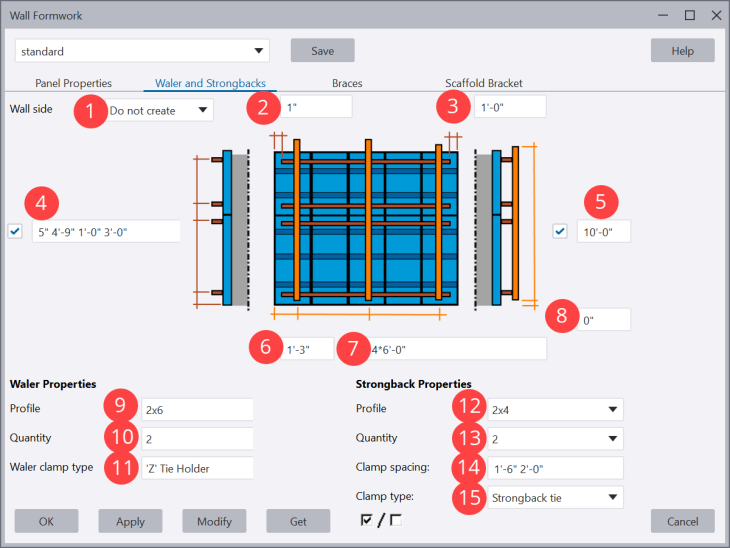Click the right side-view strongback diagram

(x=506, y=227)
